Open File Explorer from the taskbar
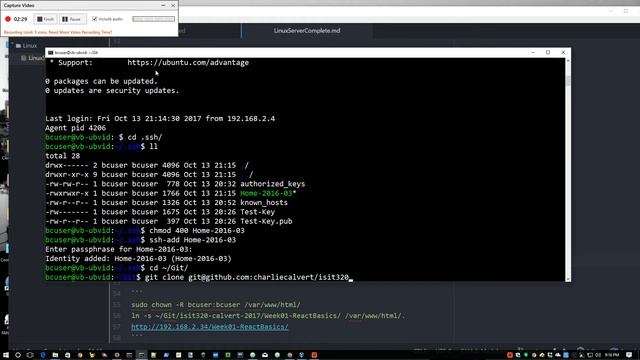640x360 pixels. [x=55, y=355]
